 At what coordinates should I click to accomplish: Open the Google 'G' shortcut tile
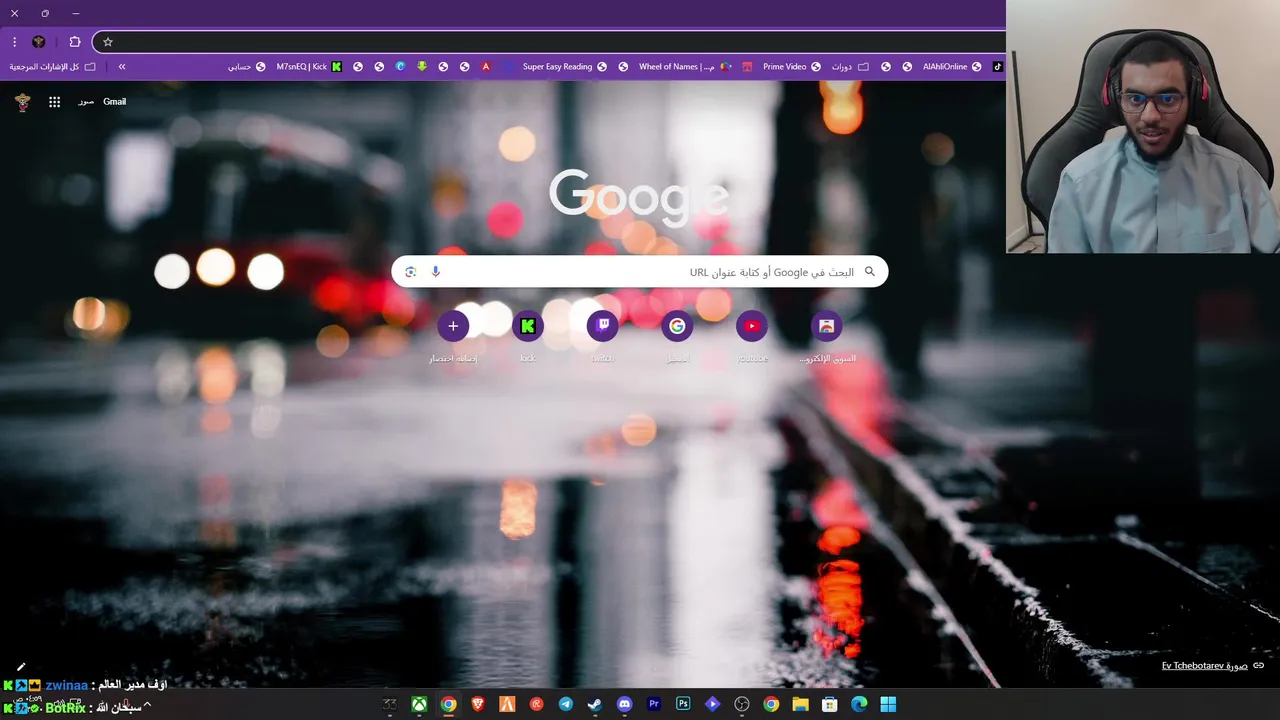point(677,326)
